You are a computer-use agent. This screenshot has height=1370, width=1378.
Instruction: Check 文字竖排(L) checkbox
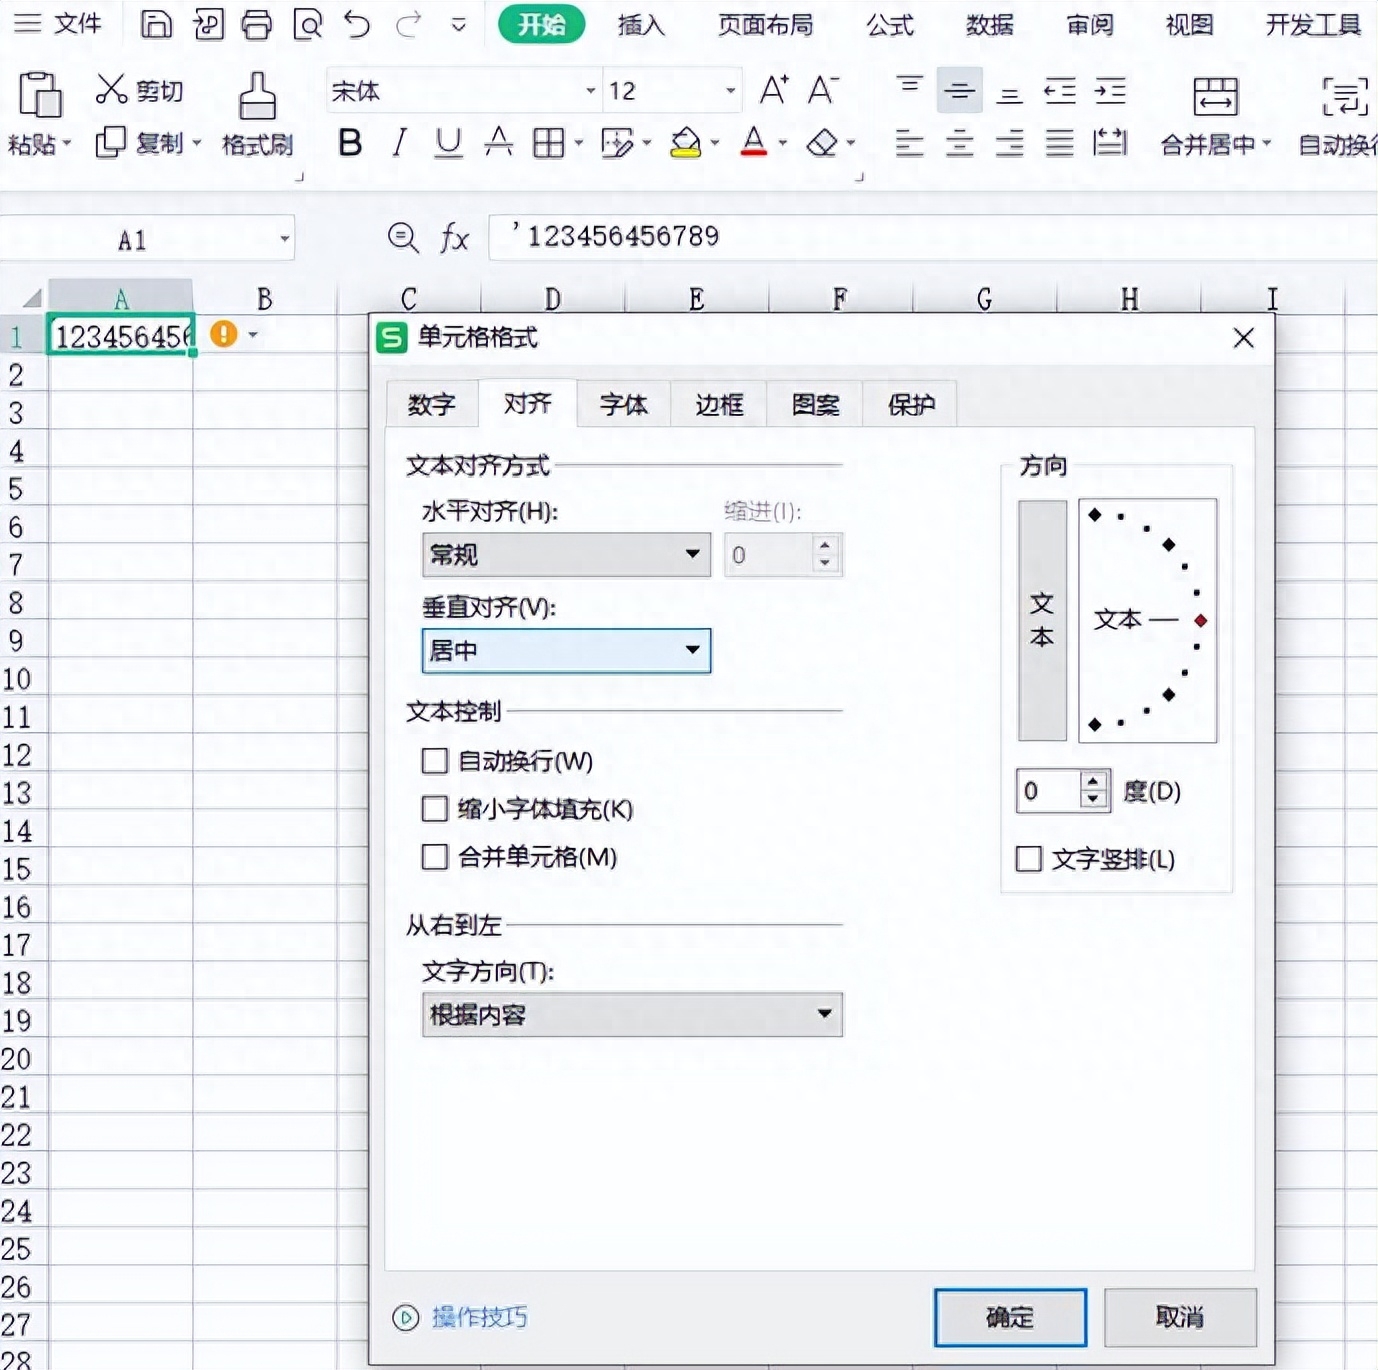pyautogui.click(x=1029, y=858)
